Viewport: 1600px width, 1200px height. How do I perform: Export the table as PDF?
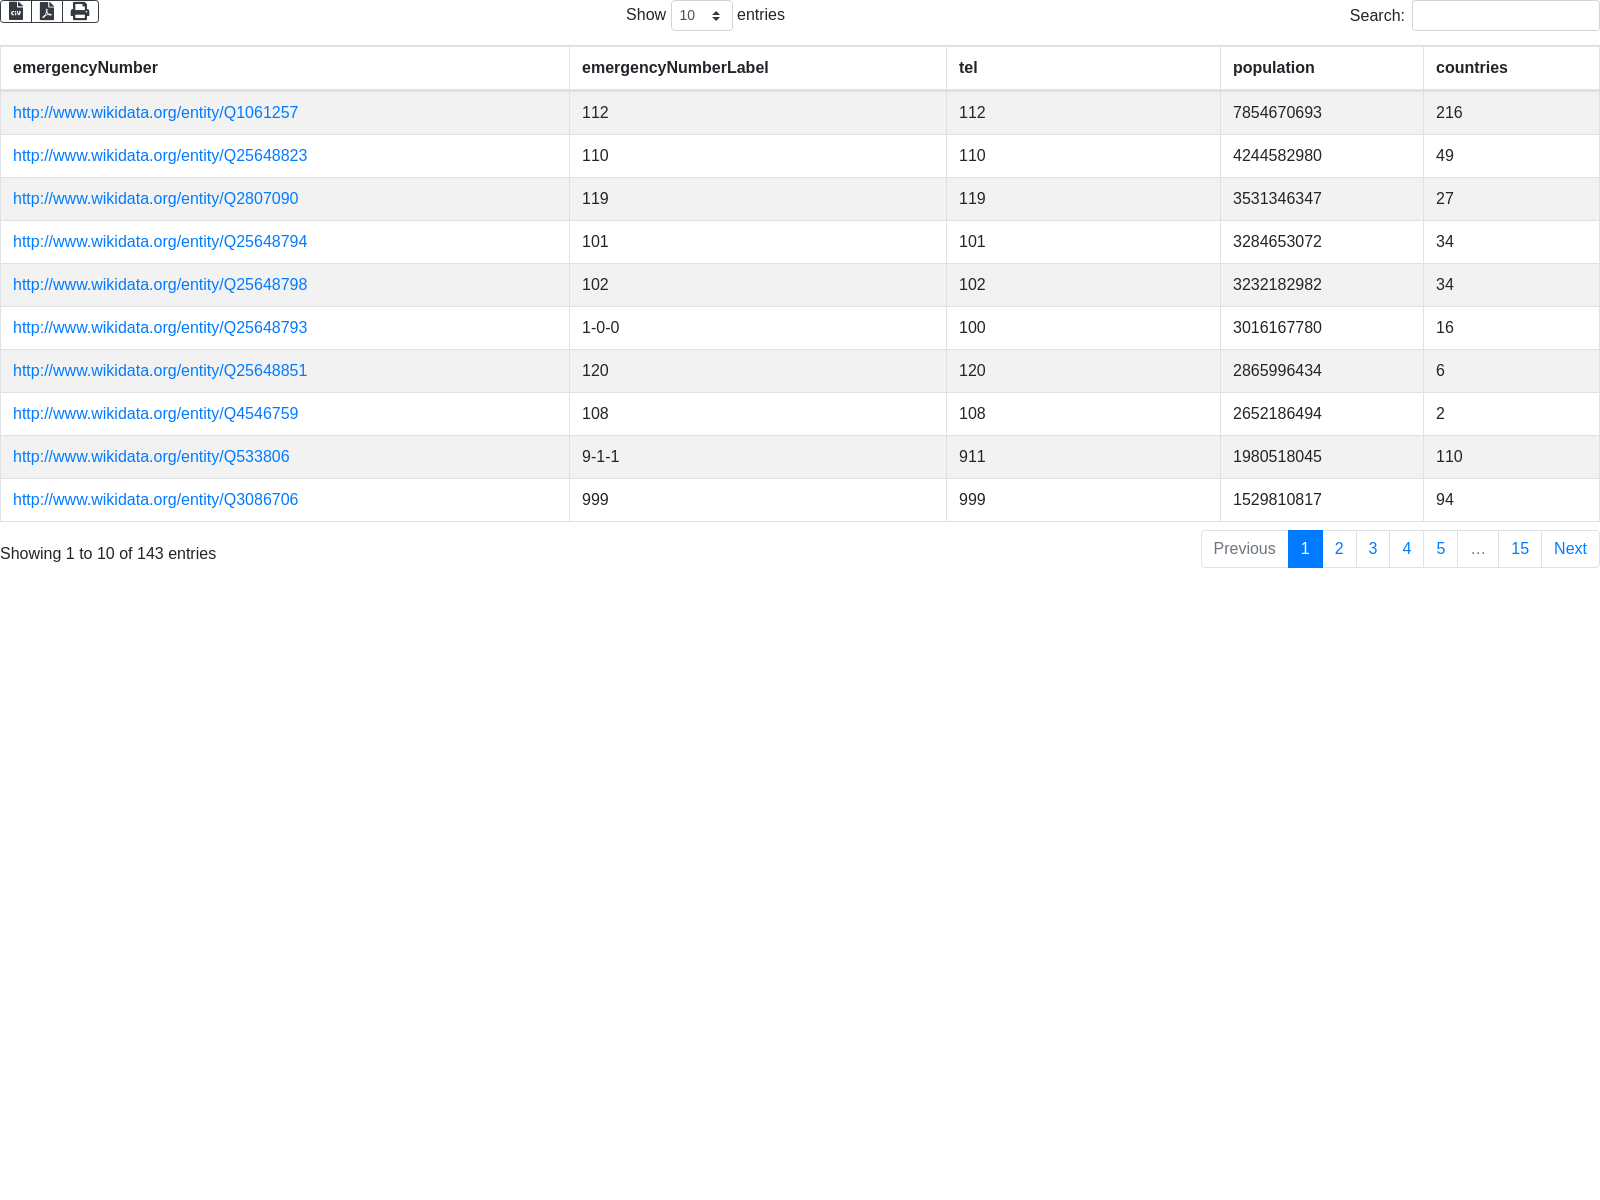pos(47,11)
